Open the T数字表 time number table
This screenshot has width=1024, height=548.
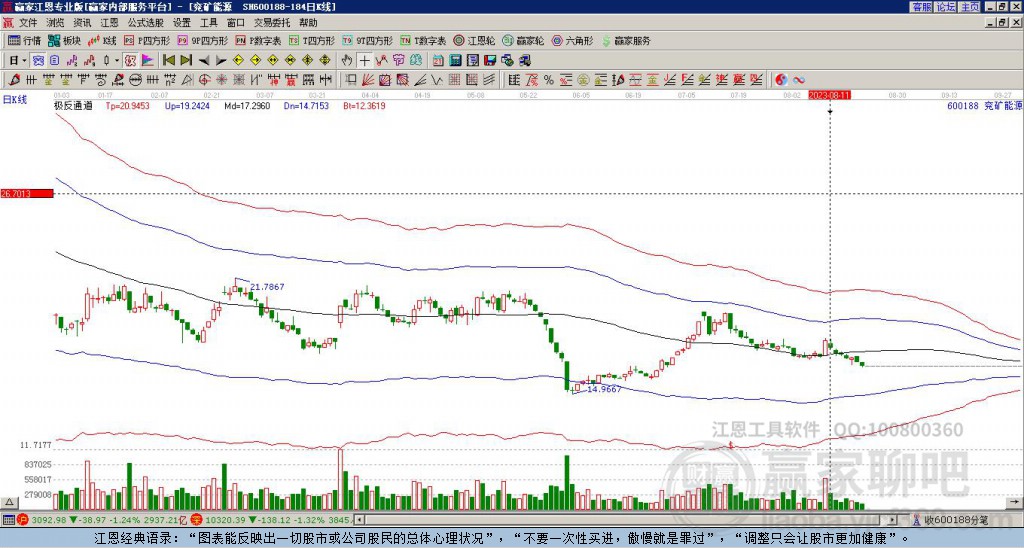coord(424,40)
